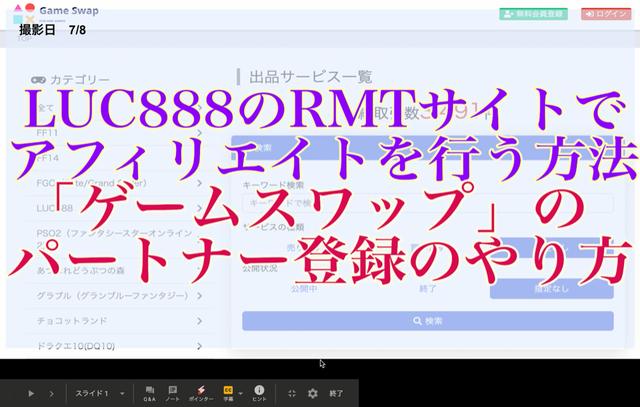The image size is (640, 407).
Task: Open the Q&A panel icon
Action: click(x=149, y=393)
